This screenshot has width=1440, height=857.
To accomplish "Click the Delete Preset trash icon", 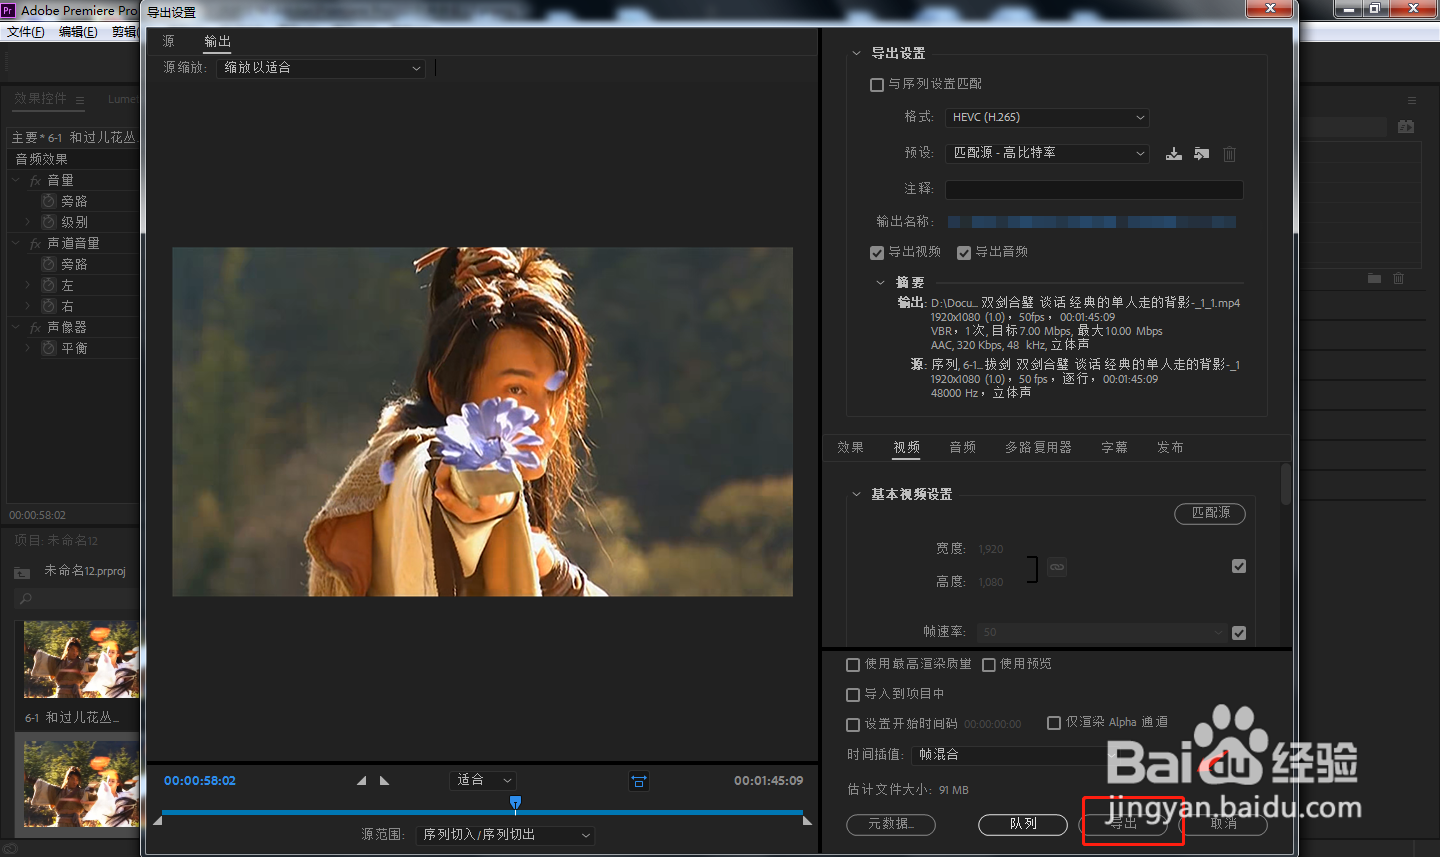I will [x=1230, y=154].
